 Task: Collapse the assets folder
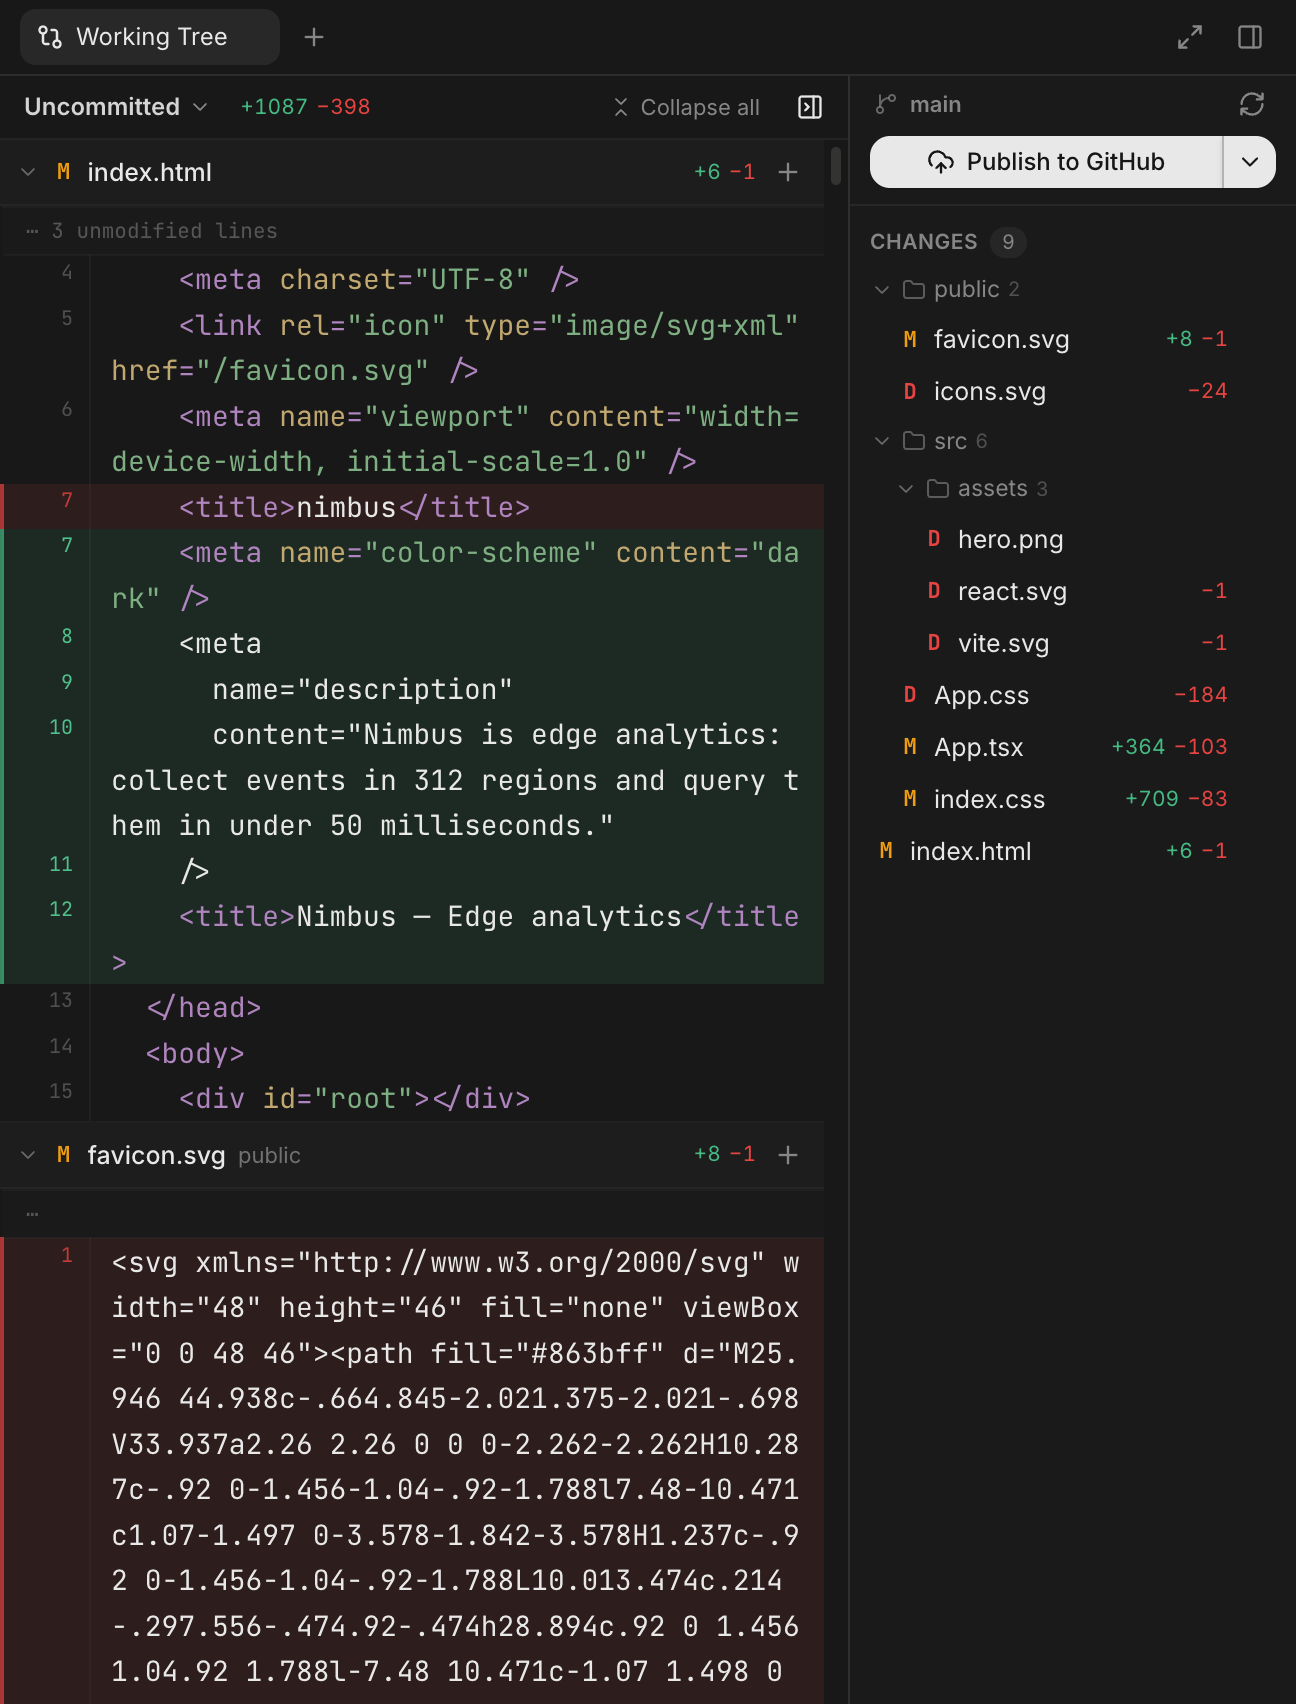click(x=906, y=488)
